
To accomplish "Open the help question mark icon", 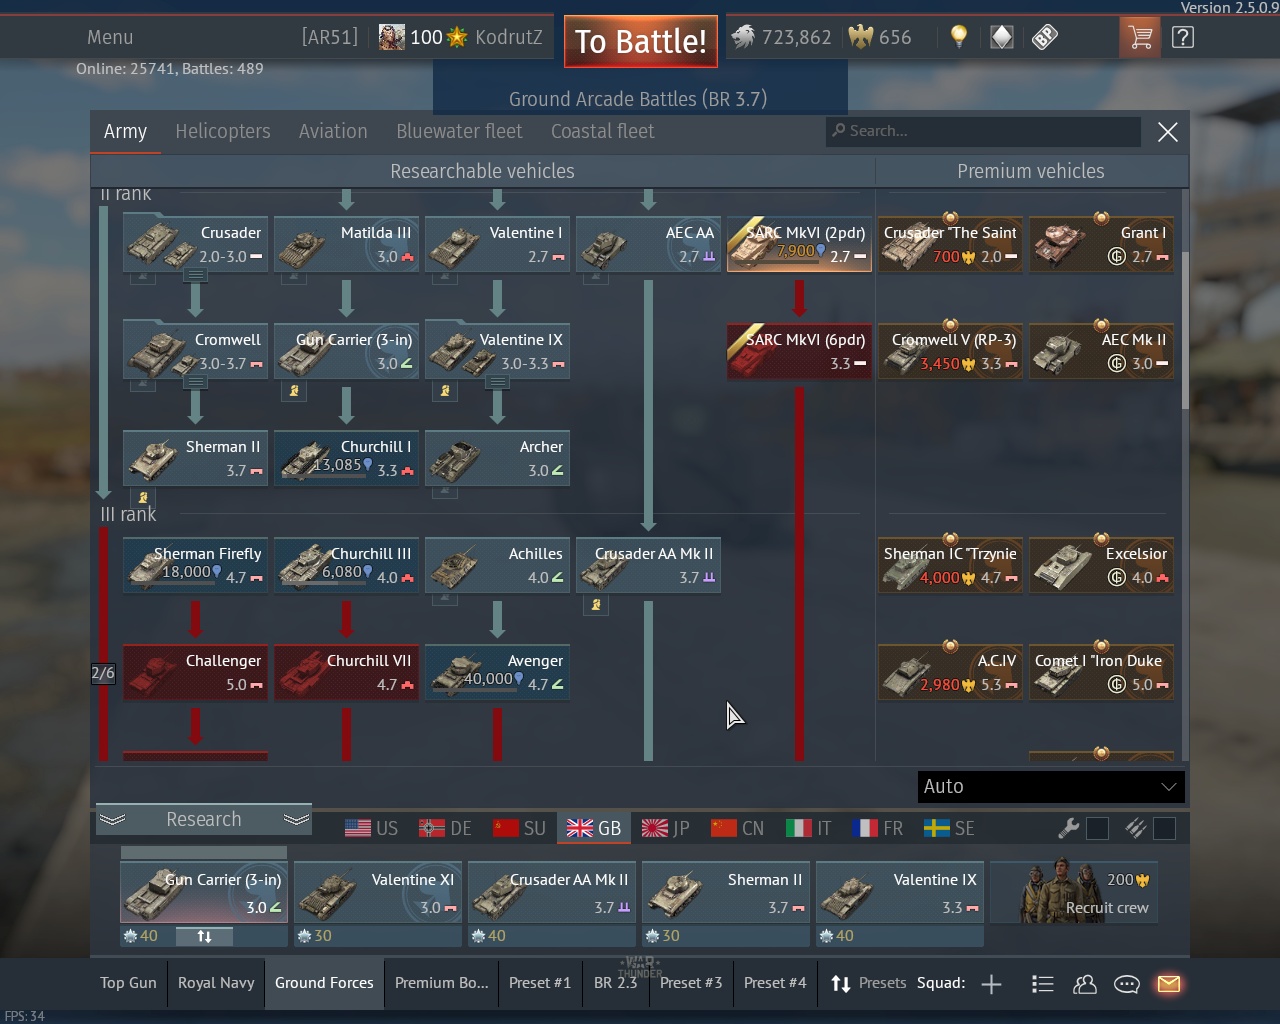I will click(x=1182, y=38).
